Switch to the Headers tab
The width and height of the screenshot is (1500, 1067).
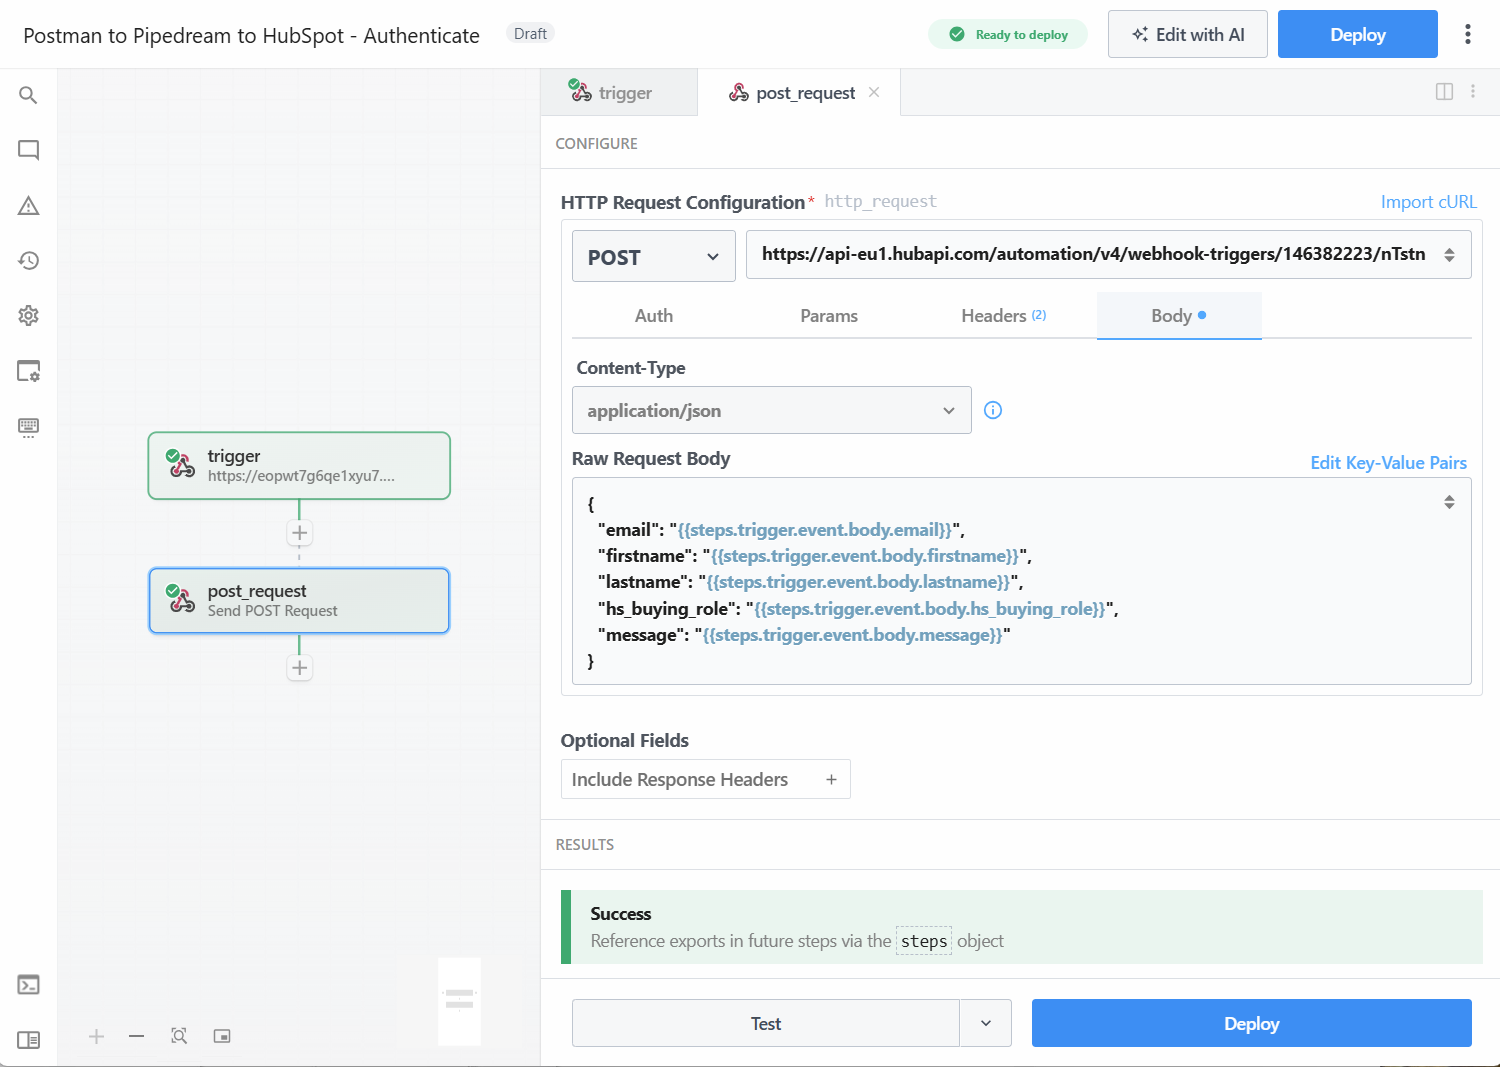993,315
